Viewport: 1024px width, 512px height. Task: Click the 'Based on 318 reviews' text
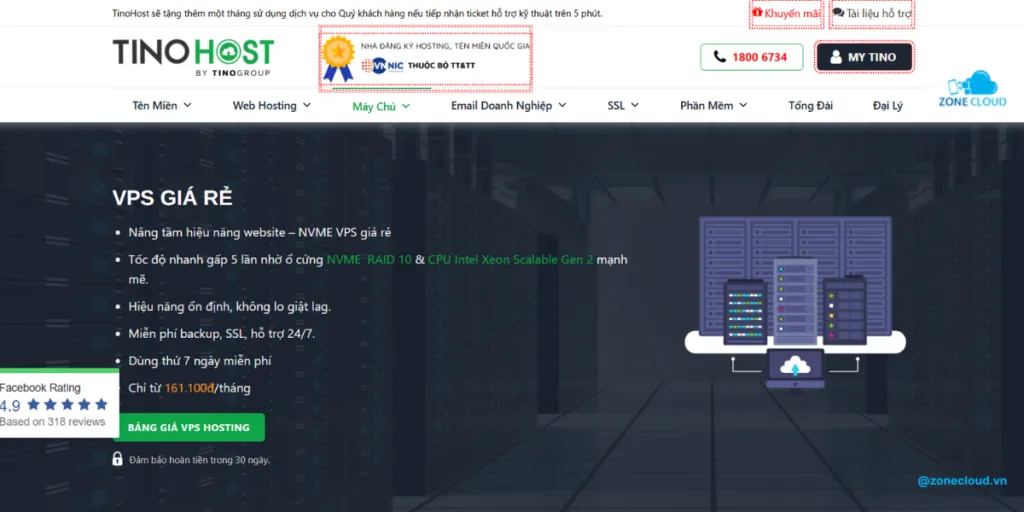tap(52, 422)
